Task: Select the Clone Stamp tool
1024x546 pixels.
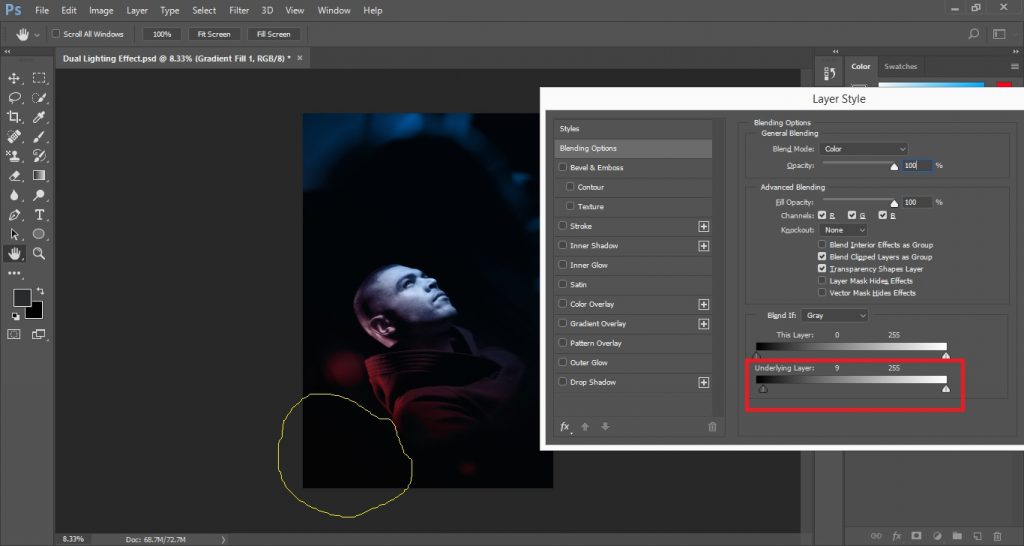Action: [14, 156]
